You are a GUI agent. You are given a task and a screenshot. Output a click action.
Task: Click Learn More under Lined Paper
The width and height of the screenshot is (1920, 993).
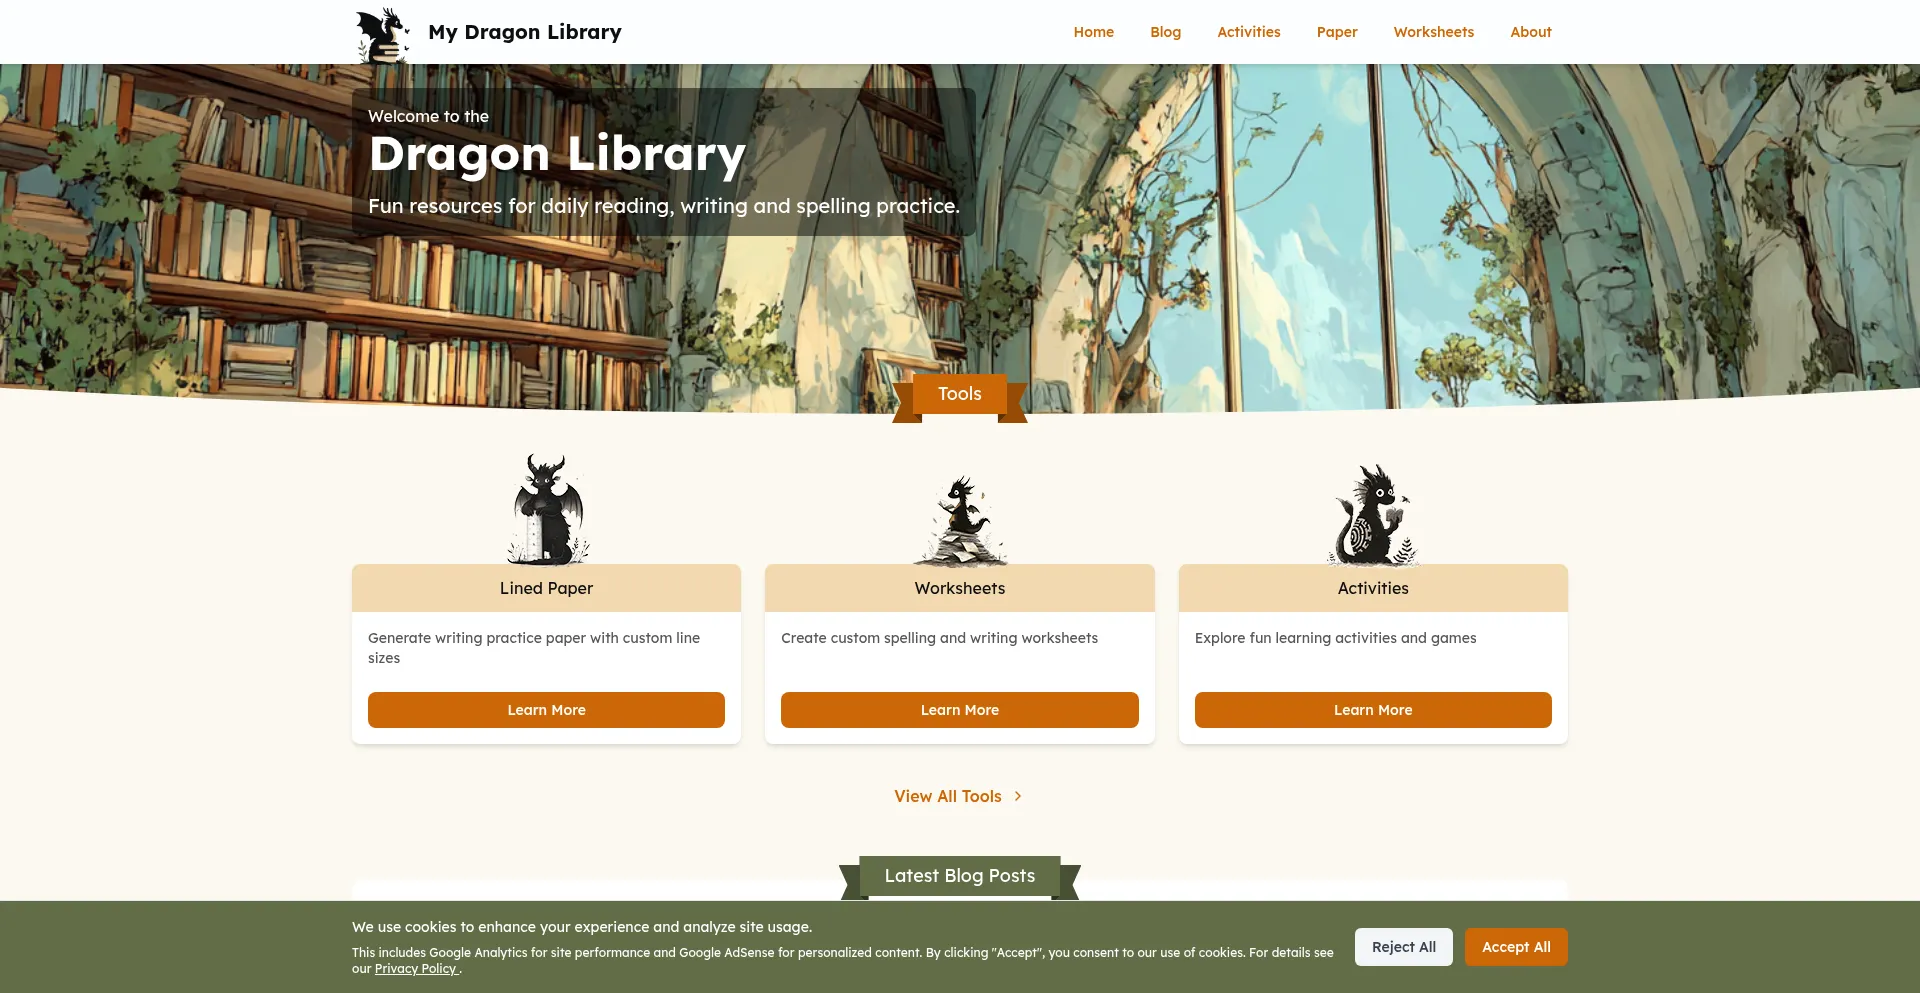546,710
